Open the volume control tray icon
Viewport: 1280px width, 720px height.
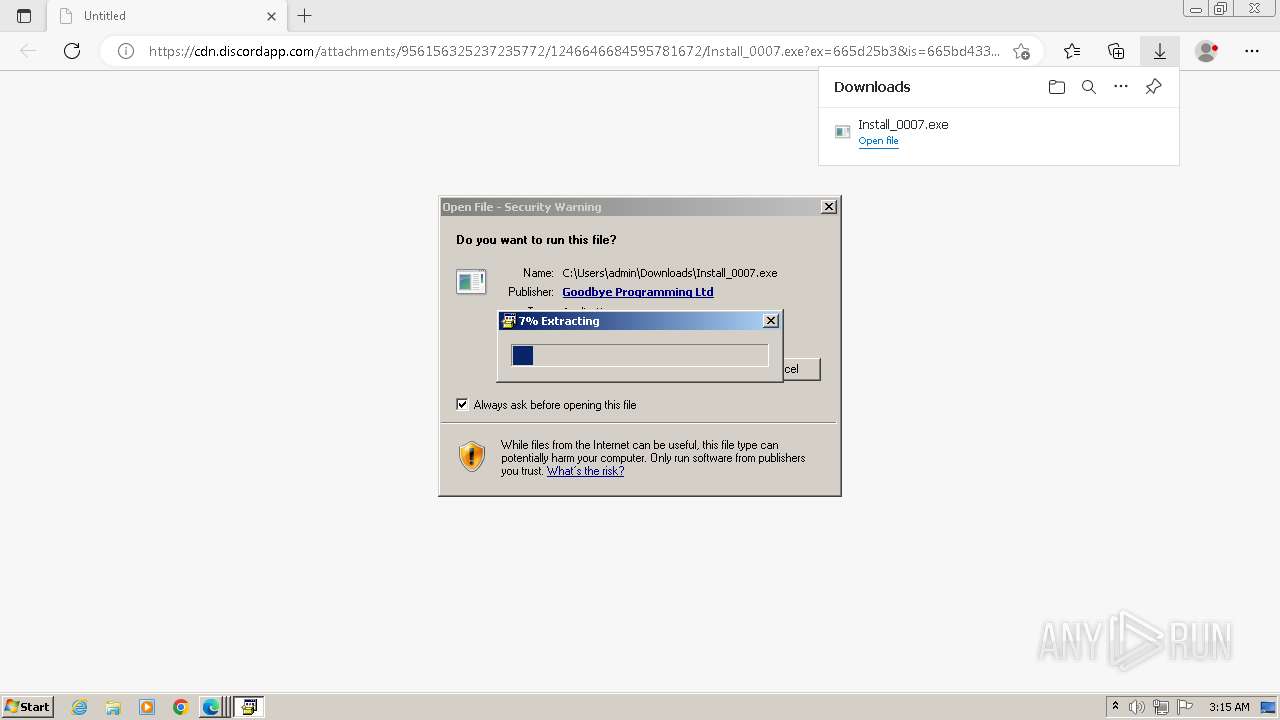click(x=1137, y=707)
